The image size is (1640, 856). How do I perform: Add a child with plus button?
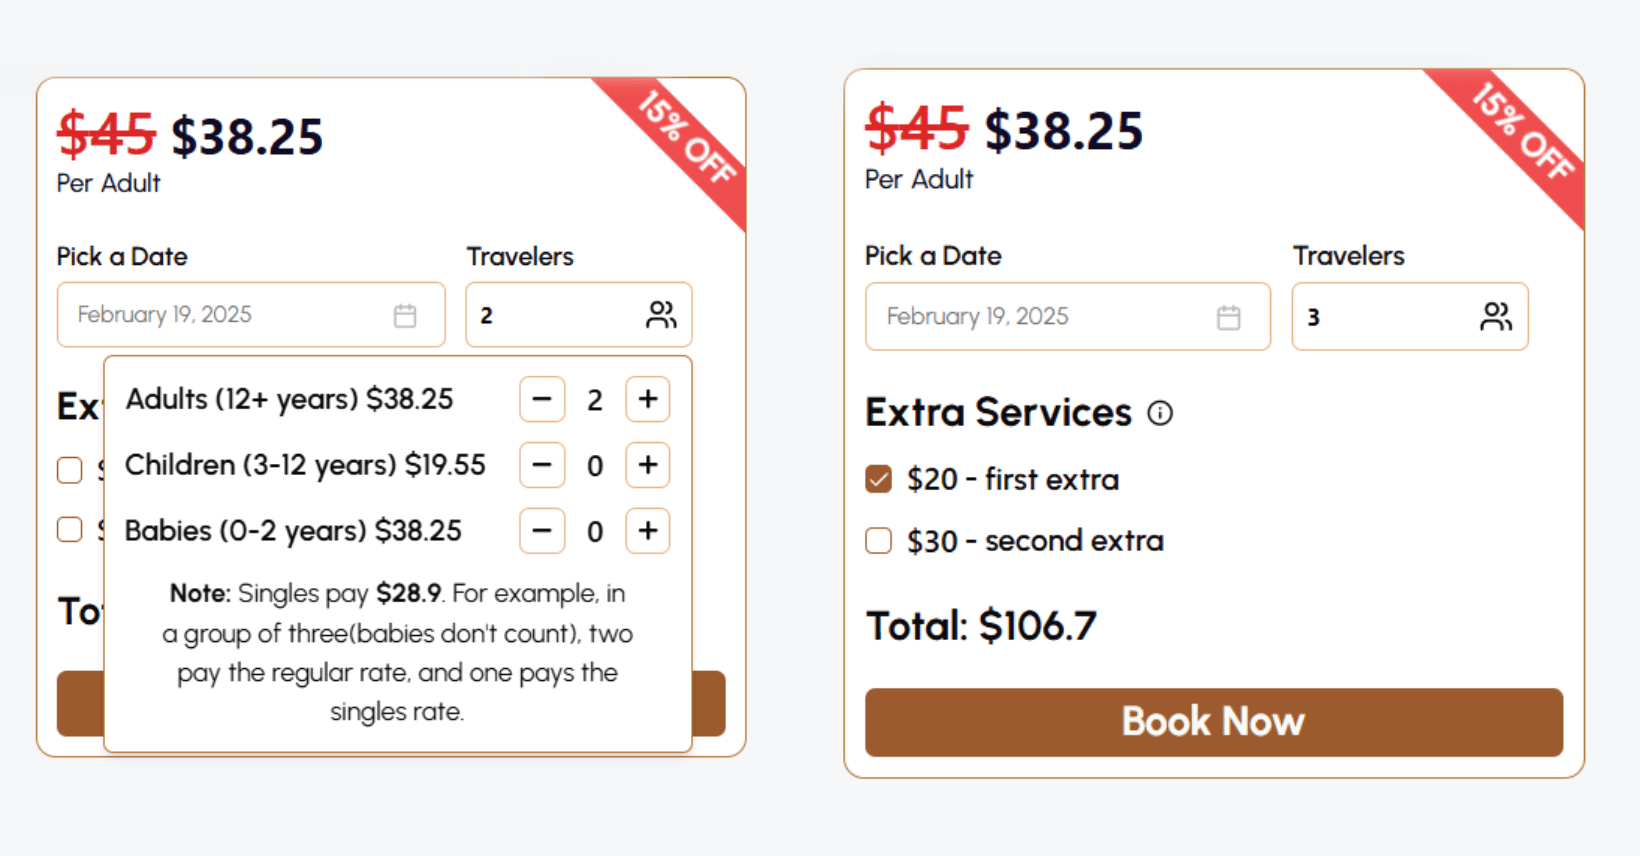(x=648, y=465)
